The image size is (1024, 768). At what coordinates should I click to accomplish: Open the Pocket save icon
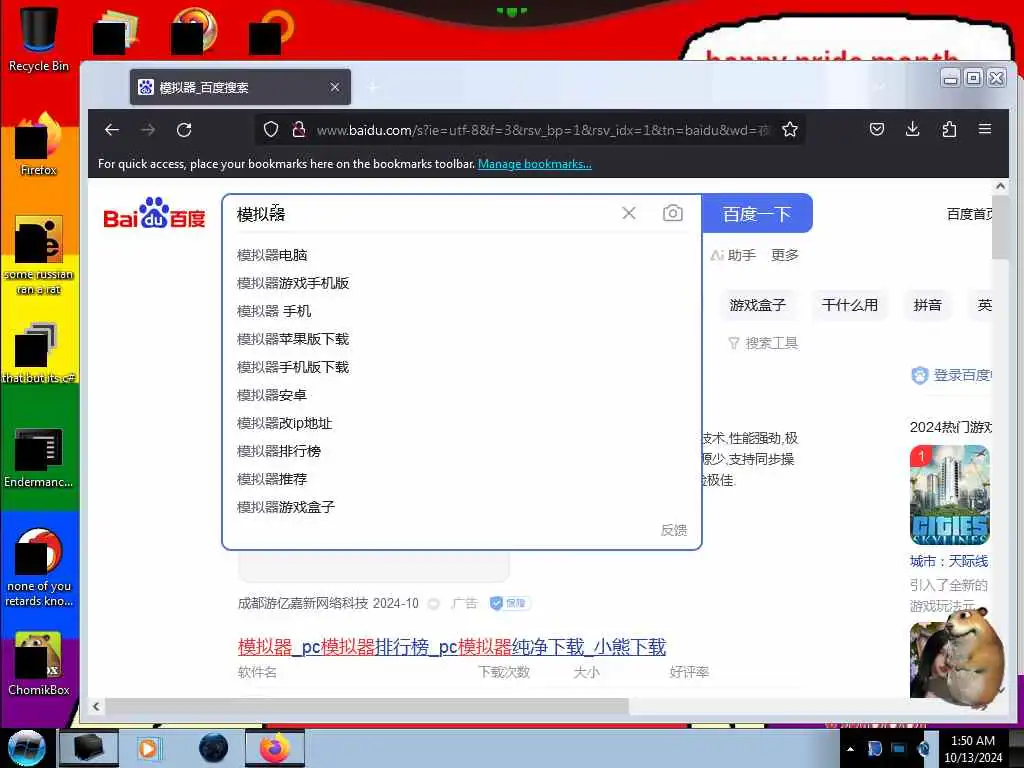pos(877,129)
